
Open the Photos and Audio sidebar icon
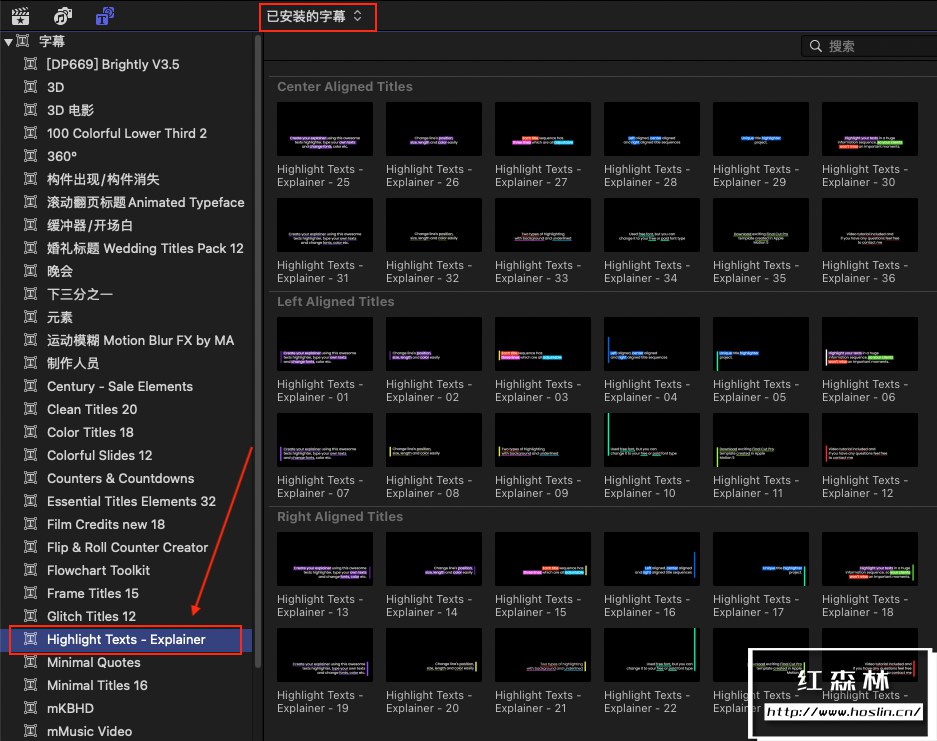tap(63, 16)
